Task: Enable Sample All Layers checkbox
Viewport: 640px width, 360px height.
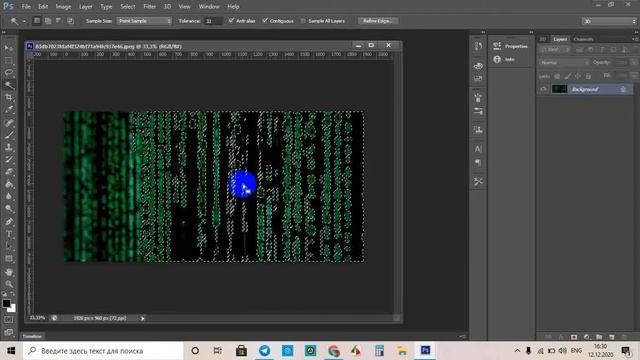Action: [303, 21]
